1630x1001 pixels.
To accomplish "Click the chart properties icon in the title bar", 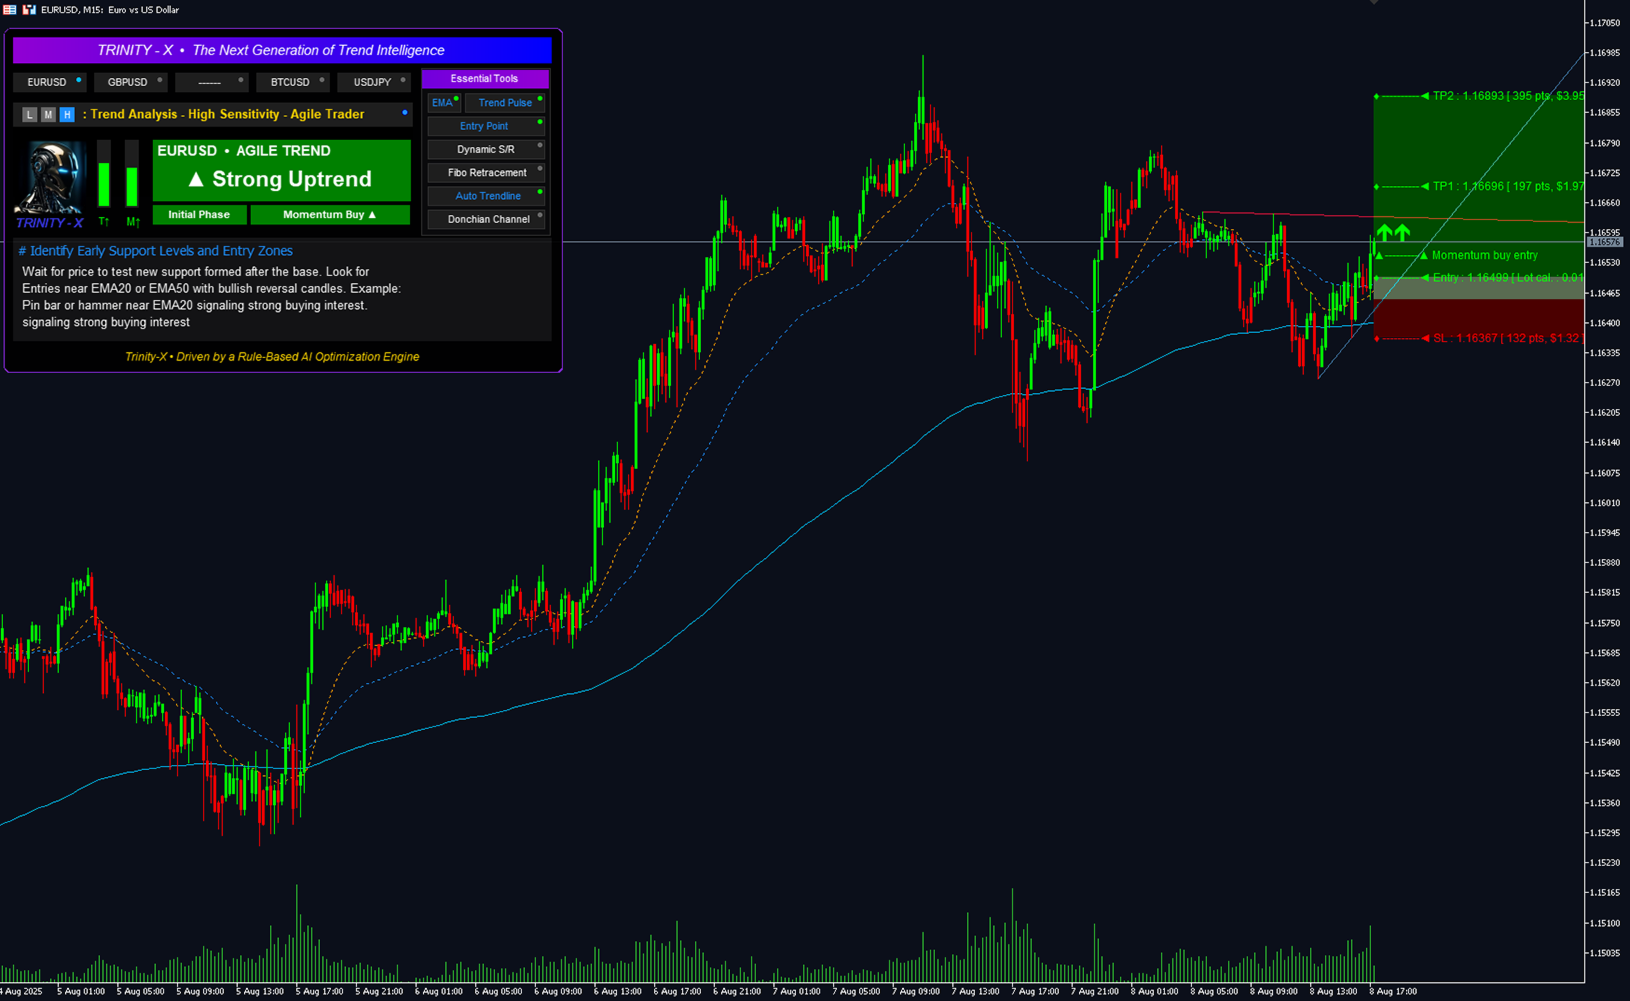I will 10,10.
